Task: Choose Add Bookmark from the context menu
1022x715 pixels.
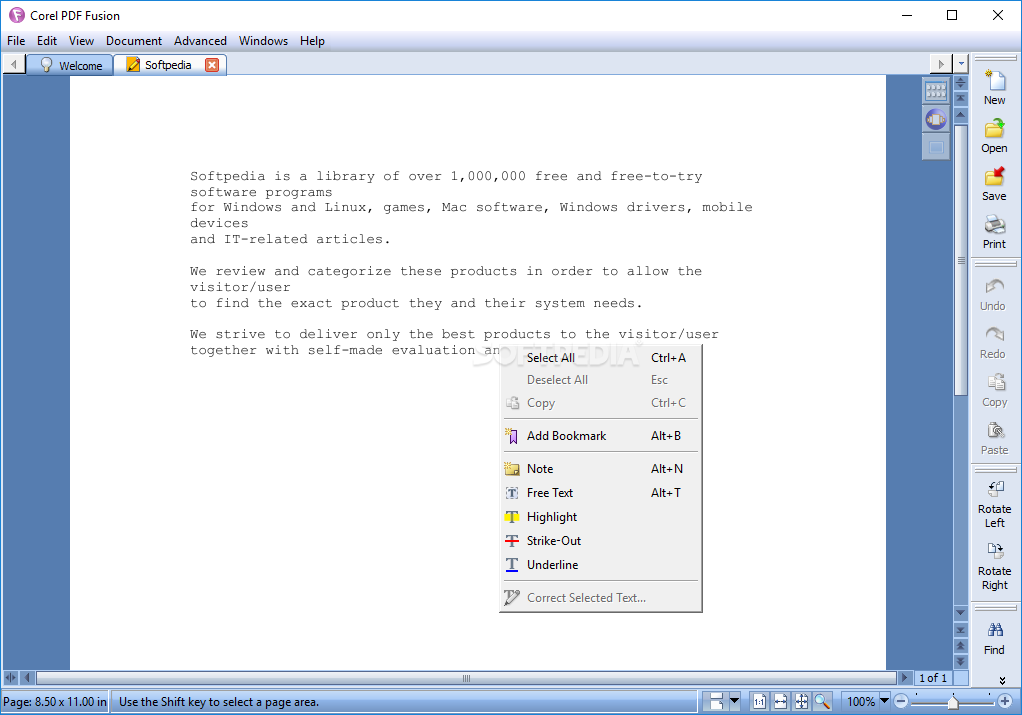Action: point(600,435)
